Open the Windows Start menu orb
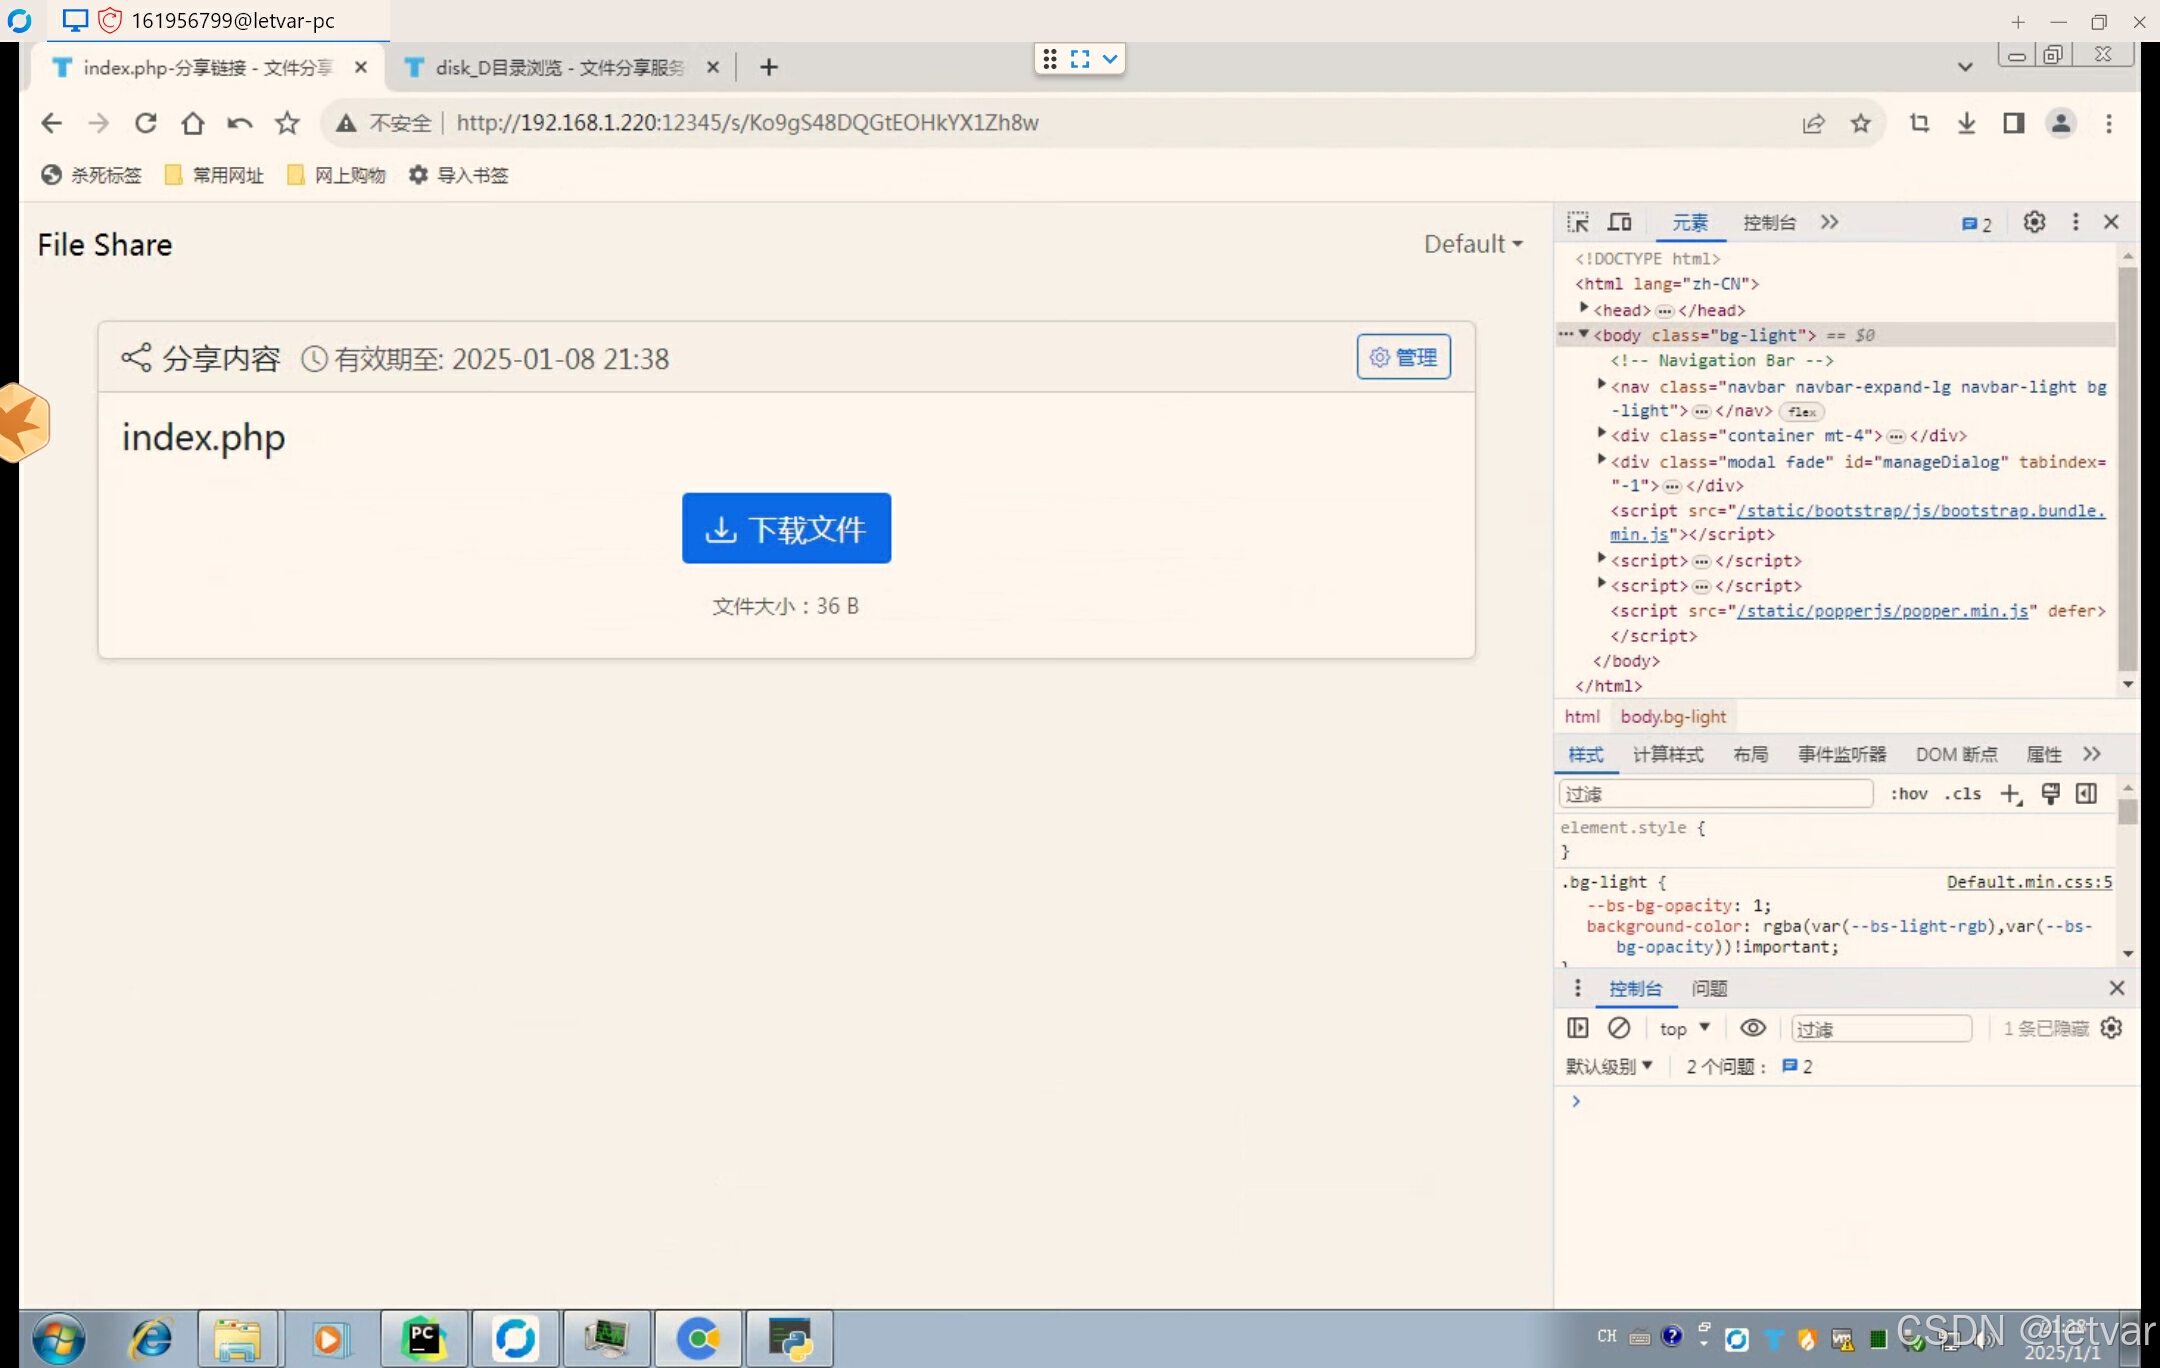This screenshot has width=2160, height=1368. point(59,1338)
